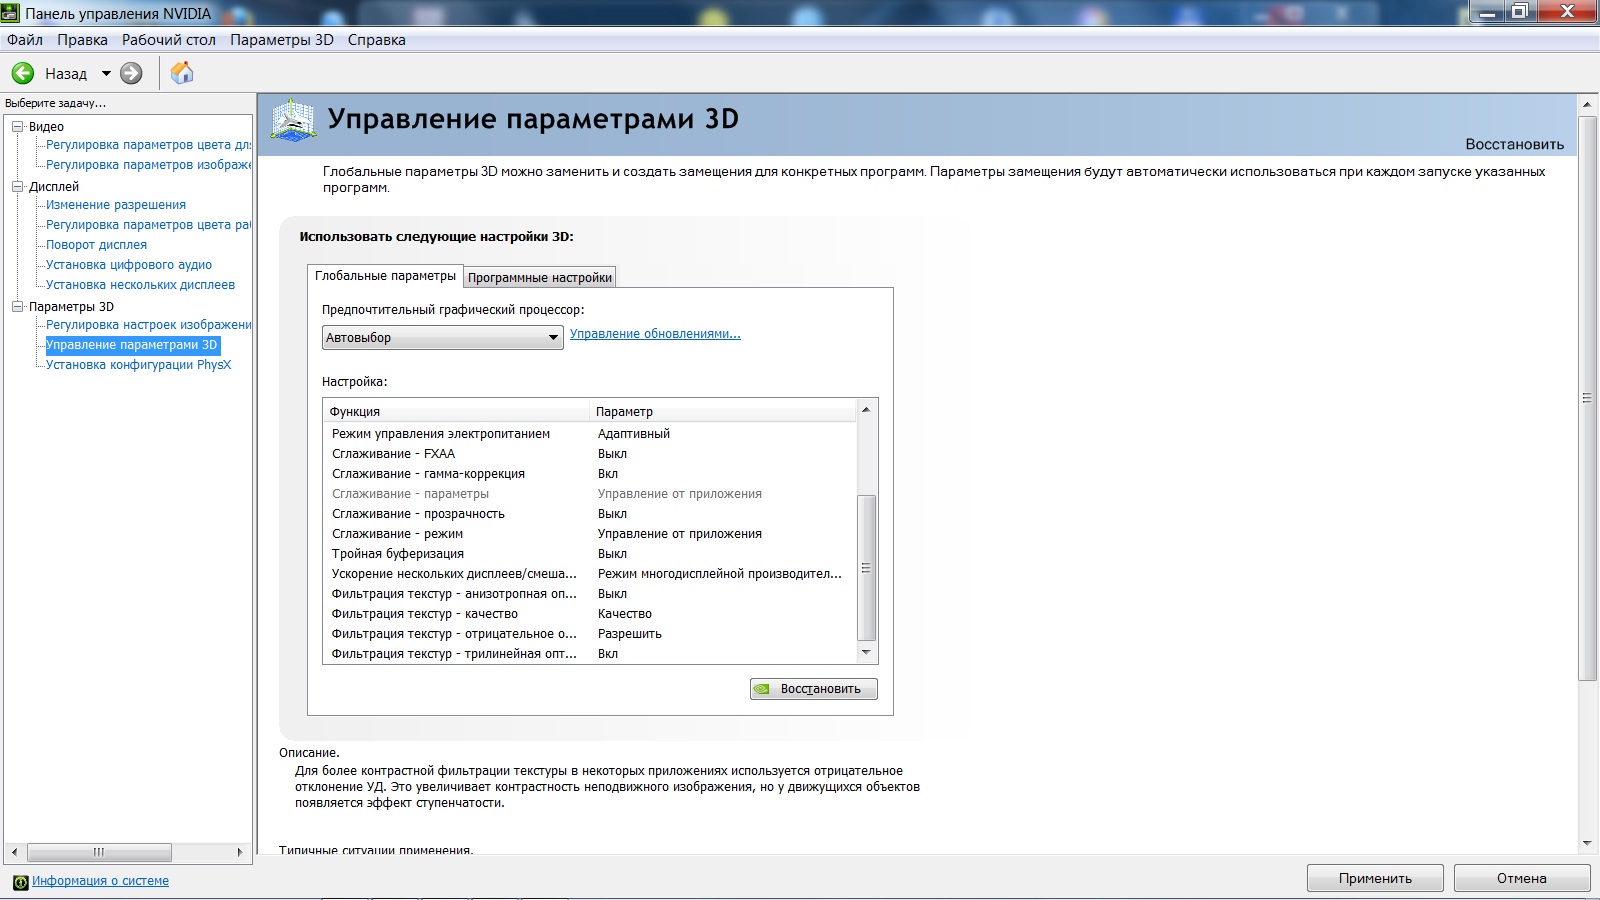Screen dimensions: 1600x900
Task: Click the system information icon
Action: pos(20,882)
